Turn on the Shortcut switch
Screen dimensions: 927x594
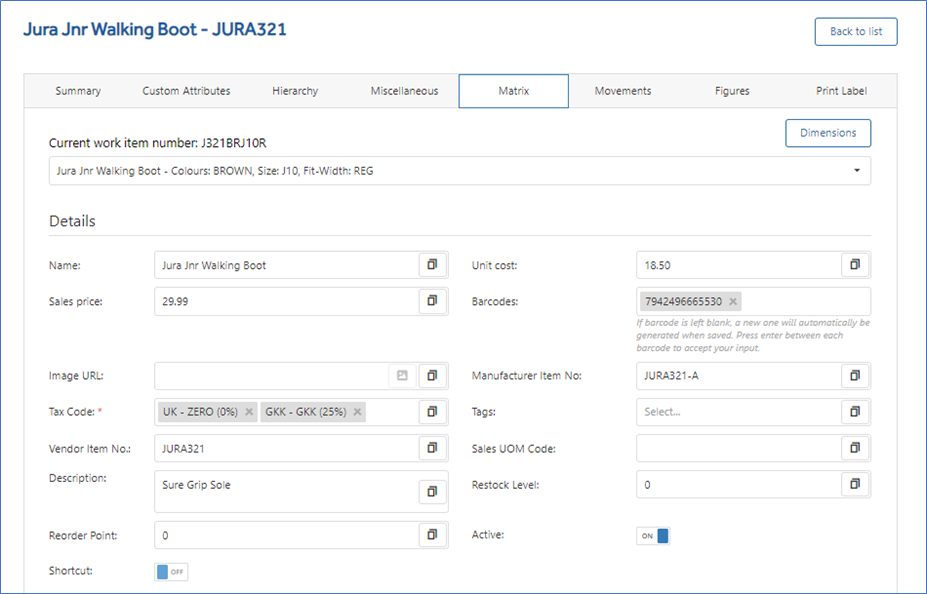pos(171,572)
